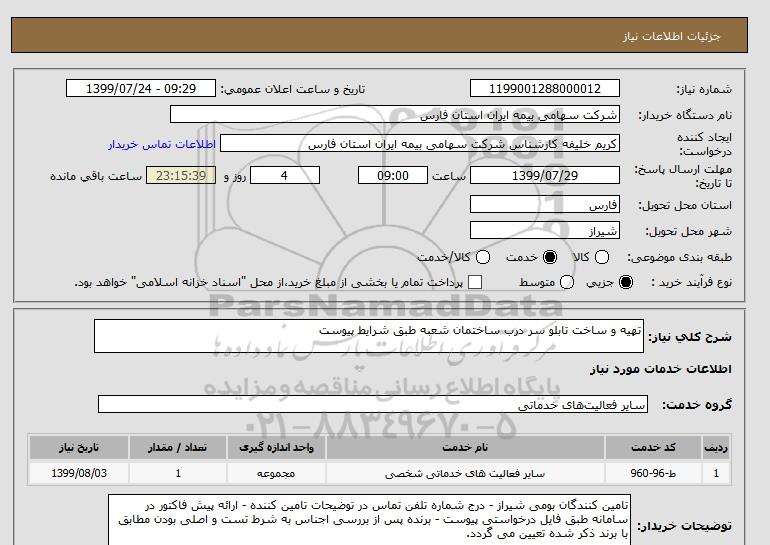Tick the اسناد خزانه اسلامی payment checkbox

(475, 282)
